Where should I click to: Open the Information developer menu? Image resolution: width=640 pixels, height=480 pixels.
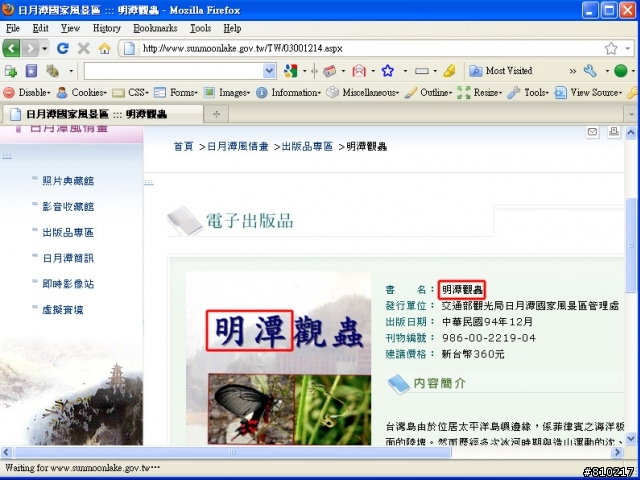click(x=288, y=93)
